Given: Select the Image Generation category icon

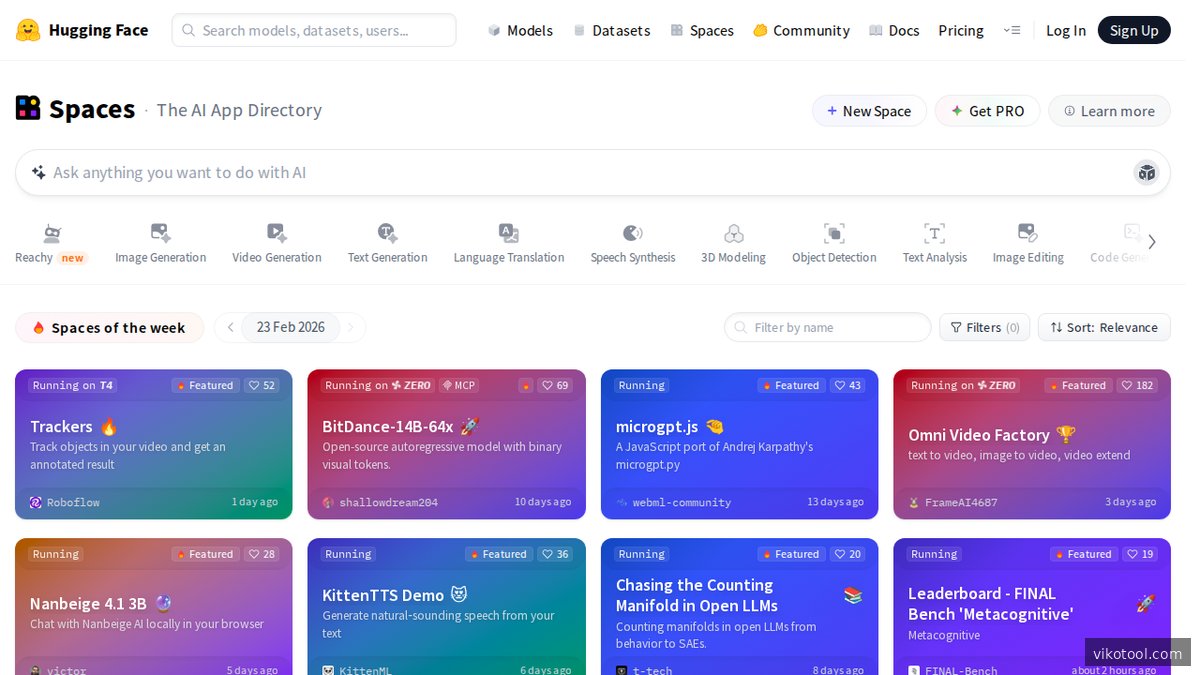Looking at the screenshot, I should coord(159,232).
